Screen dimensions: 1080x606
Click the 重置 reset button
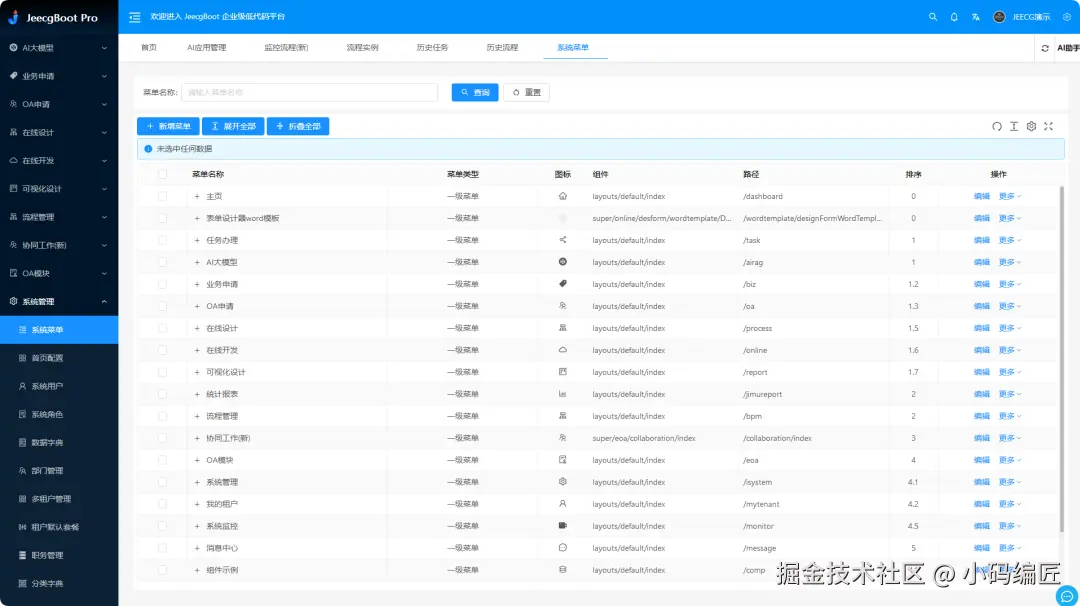coord(526,92)
